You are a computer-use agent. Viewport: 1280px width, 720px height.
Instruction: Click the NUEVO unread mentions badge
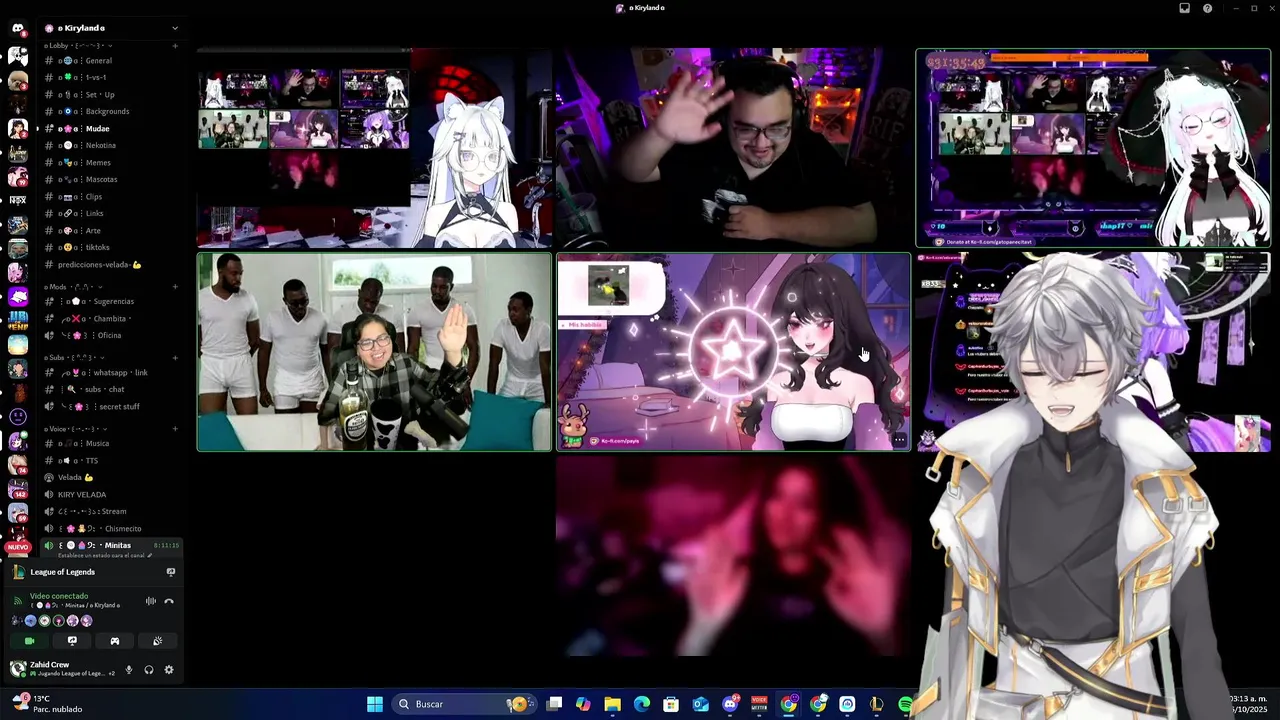[18, 547]
